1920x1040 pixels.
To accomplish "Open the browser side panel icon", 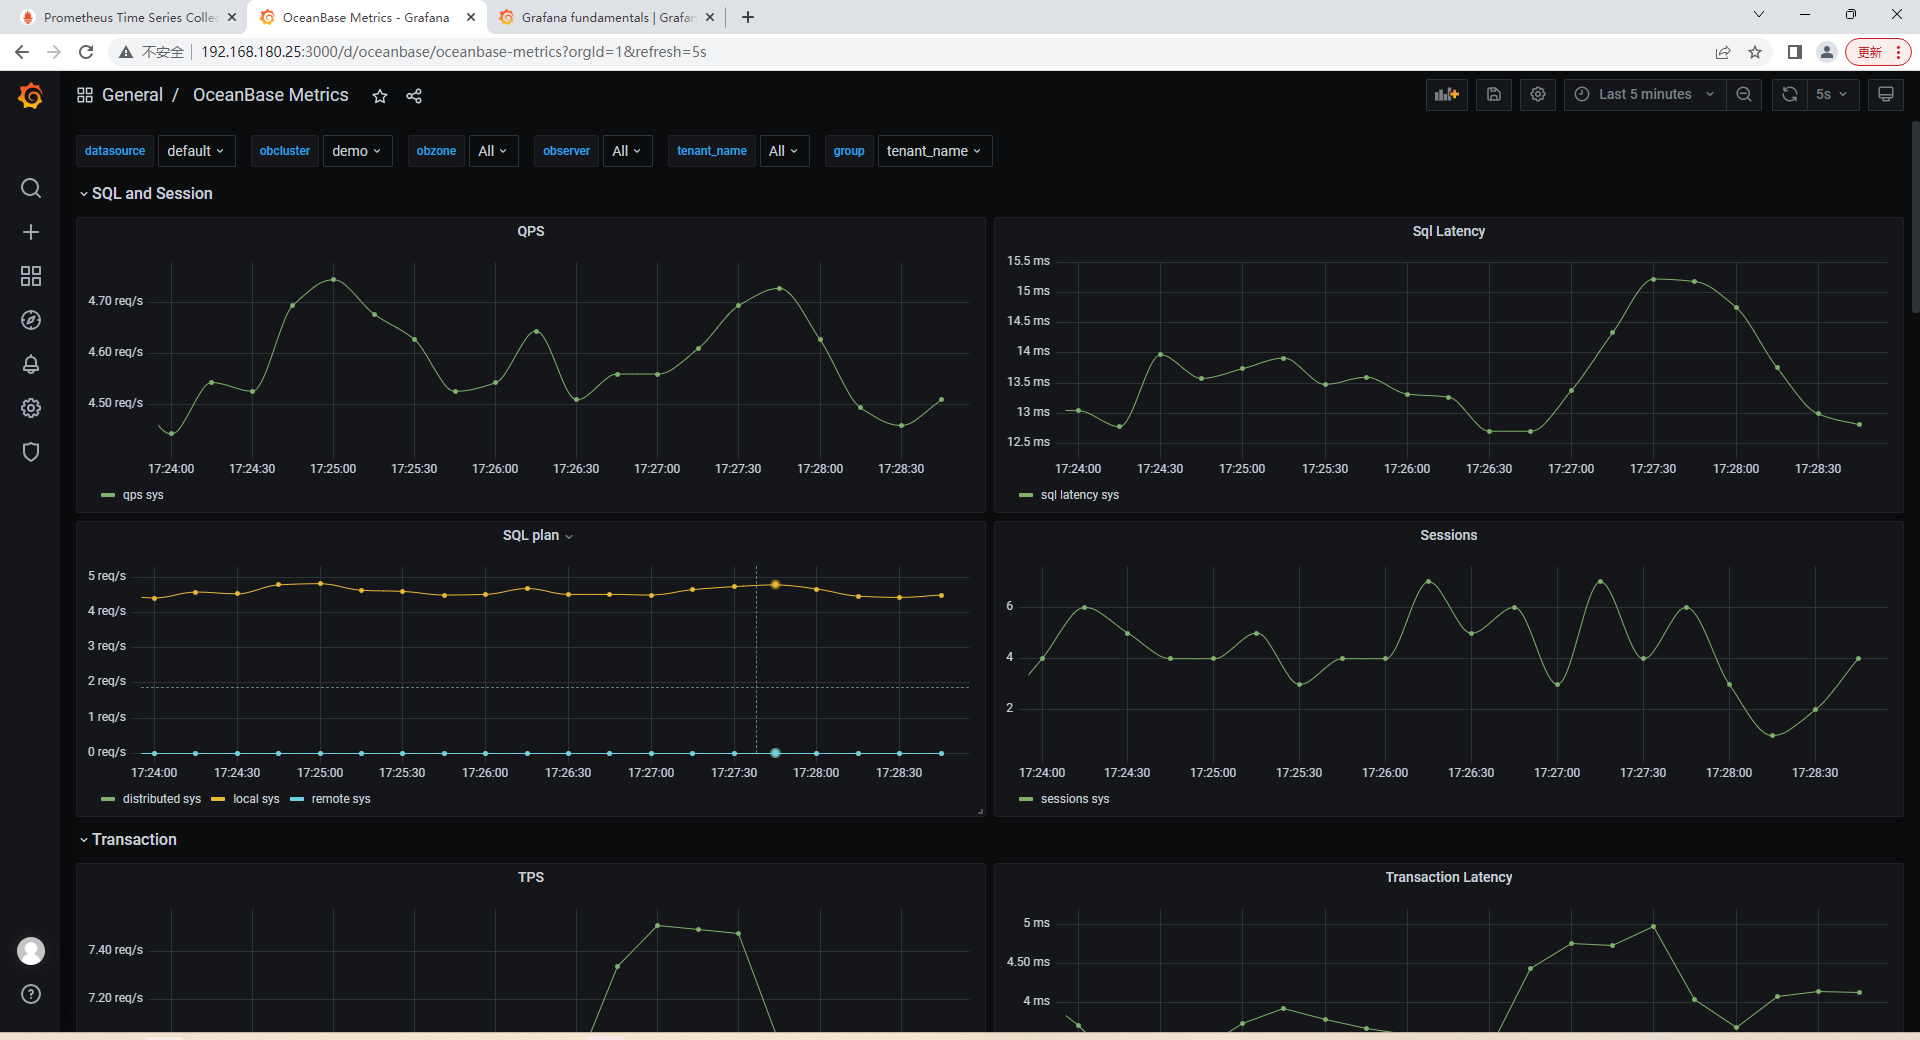I will point(1795,52).
